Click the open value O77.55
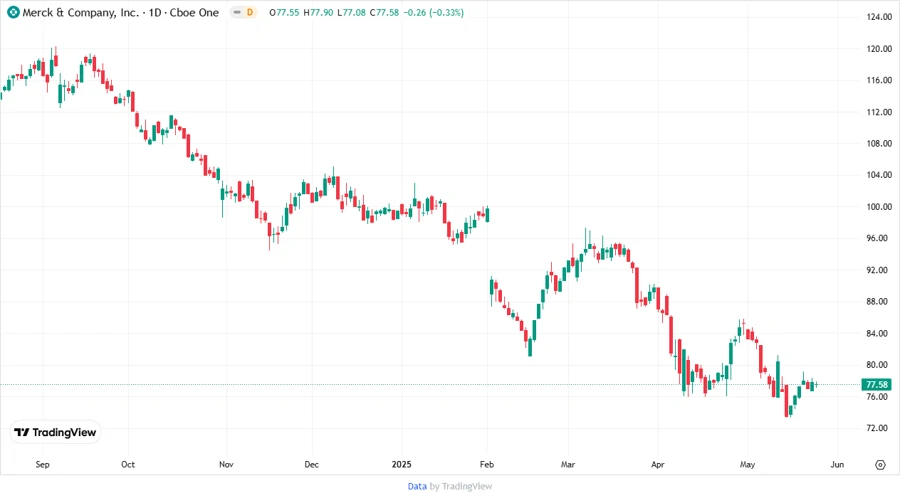This screenshot has height=498, width=900. [284, 13]
